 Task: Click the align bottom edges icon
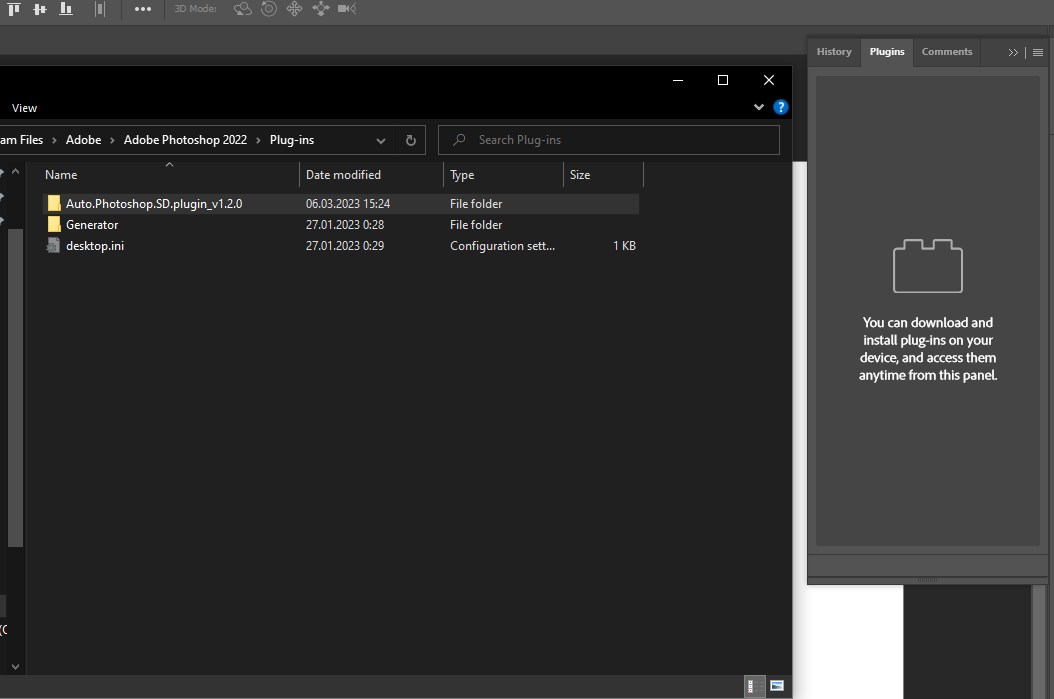[x=66, y=9]
